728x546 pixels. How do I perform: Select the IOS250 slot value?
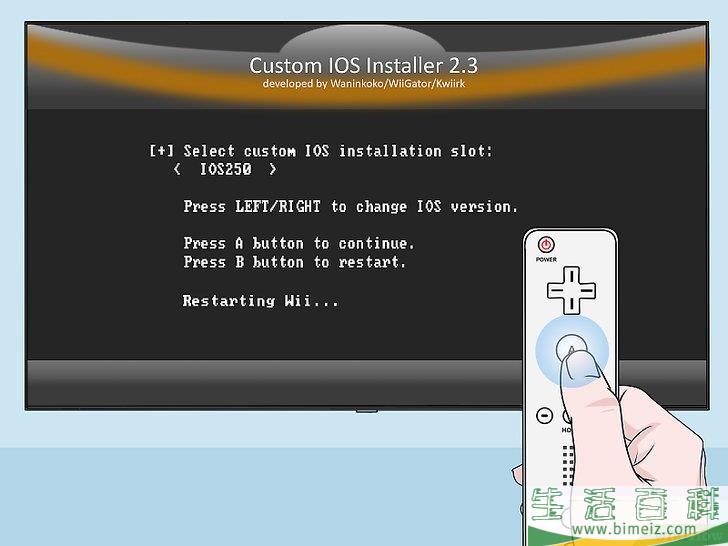coord(226,169)
